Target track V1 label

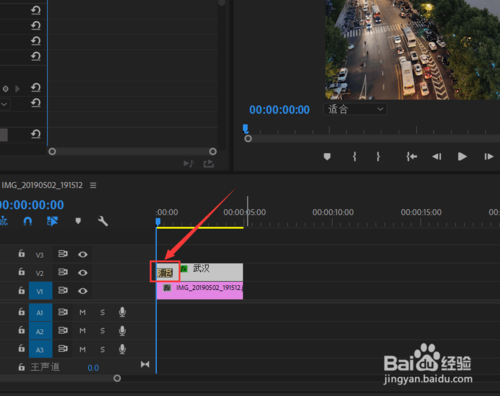coord(40,291)
